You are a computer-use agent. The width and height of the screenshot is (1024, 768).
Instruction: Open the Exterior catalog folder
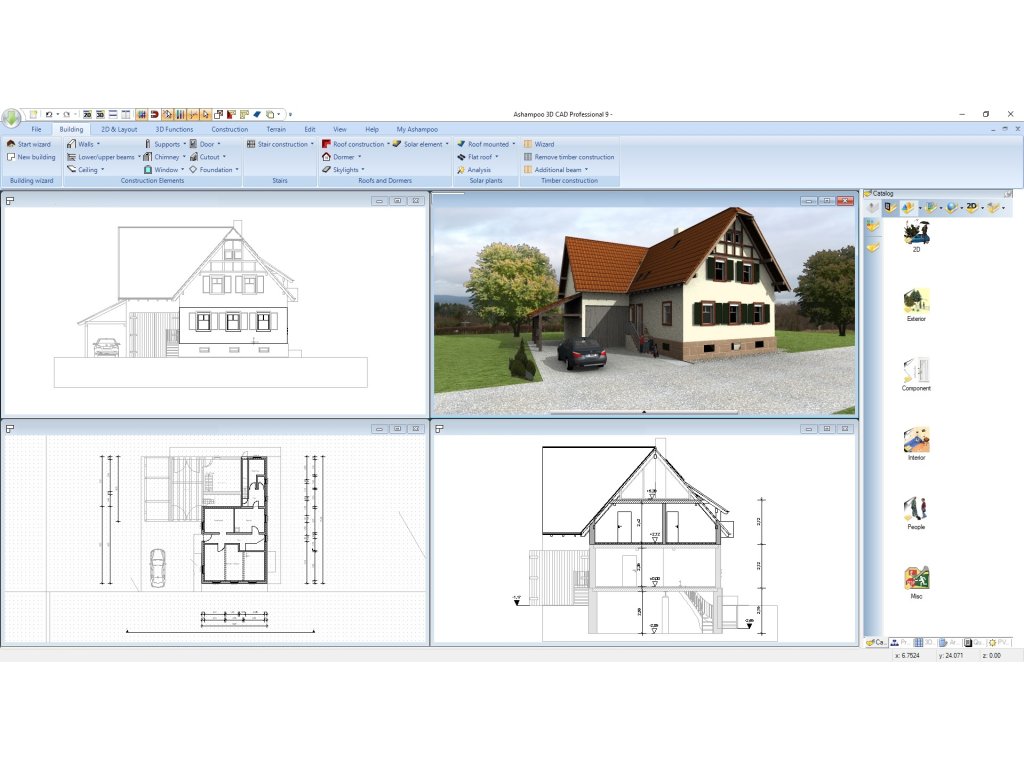coord(916,305)
